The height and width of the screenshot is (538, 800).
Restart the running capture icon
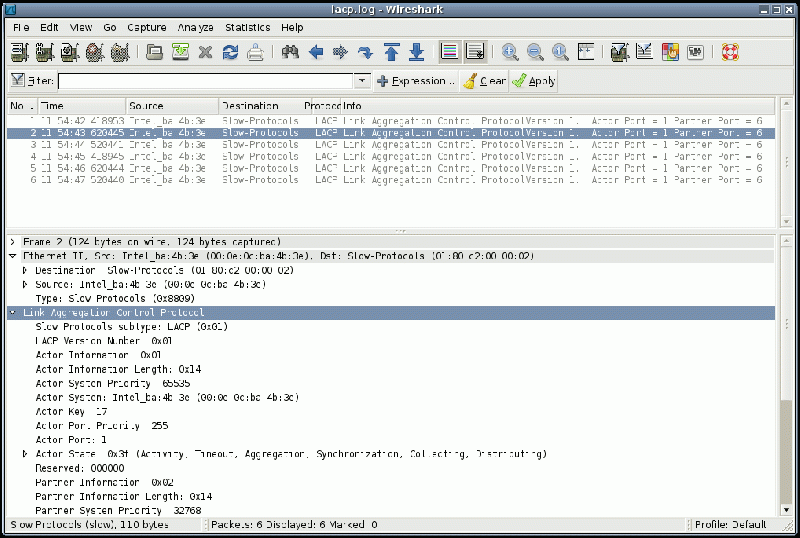(120, 52)
